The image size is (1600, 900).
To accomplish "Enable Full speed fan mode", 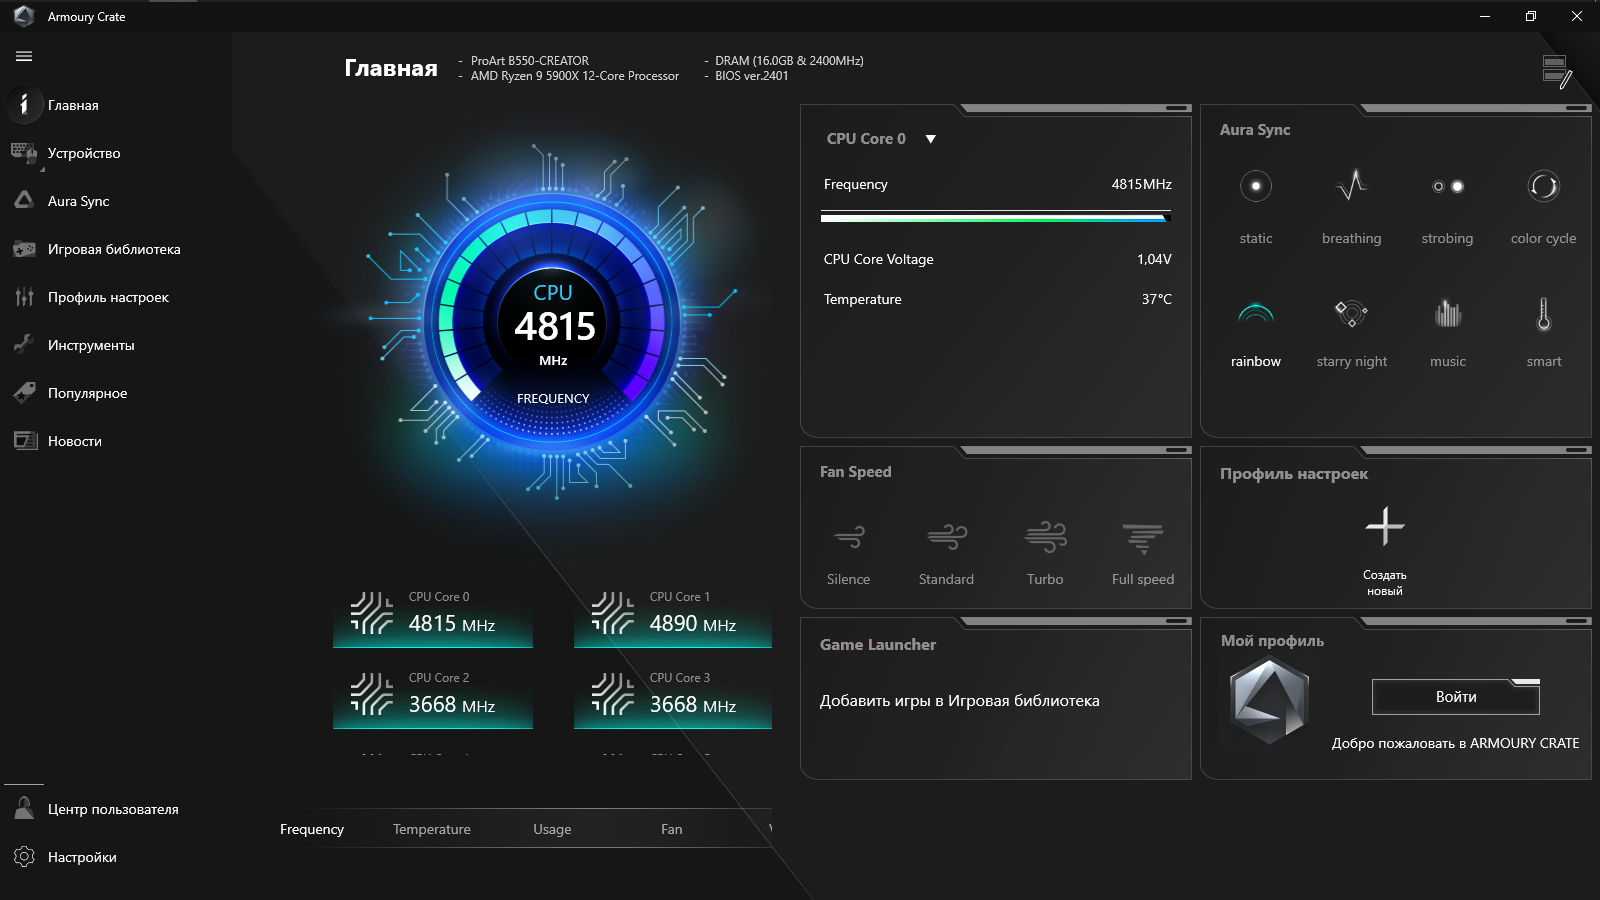I will pyautogui.click(x=1141, y=550).
